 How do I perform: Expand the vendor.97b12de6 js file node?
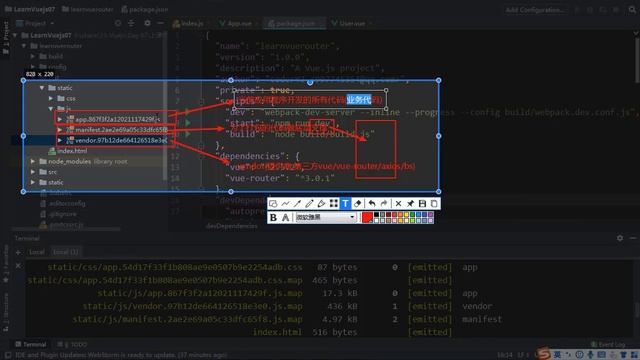pyautogui.click(x=60, y=140)
